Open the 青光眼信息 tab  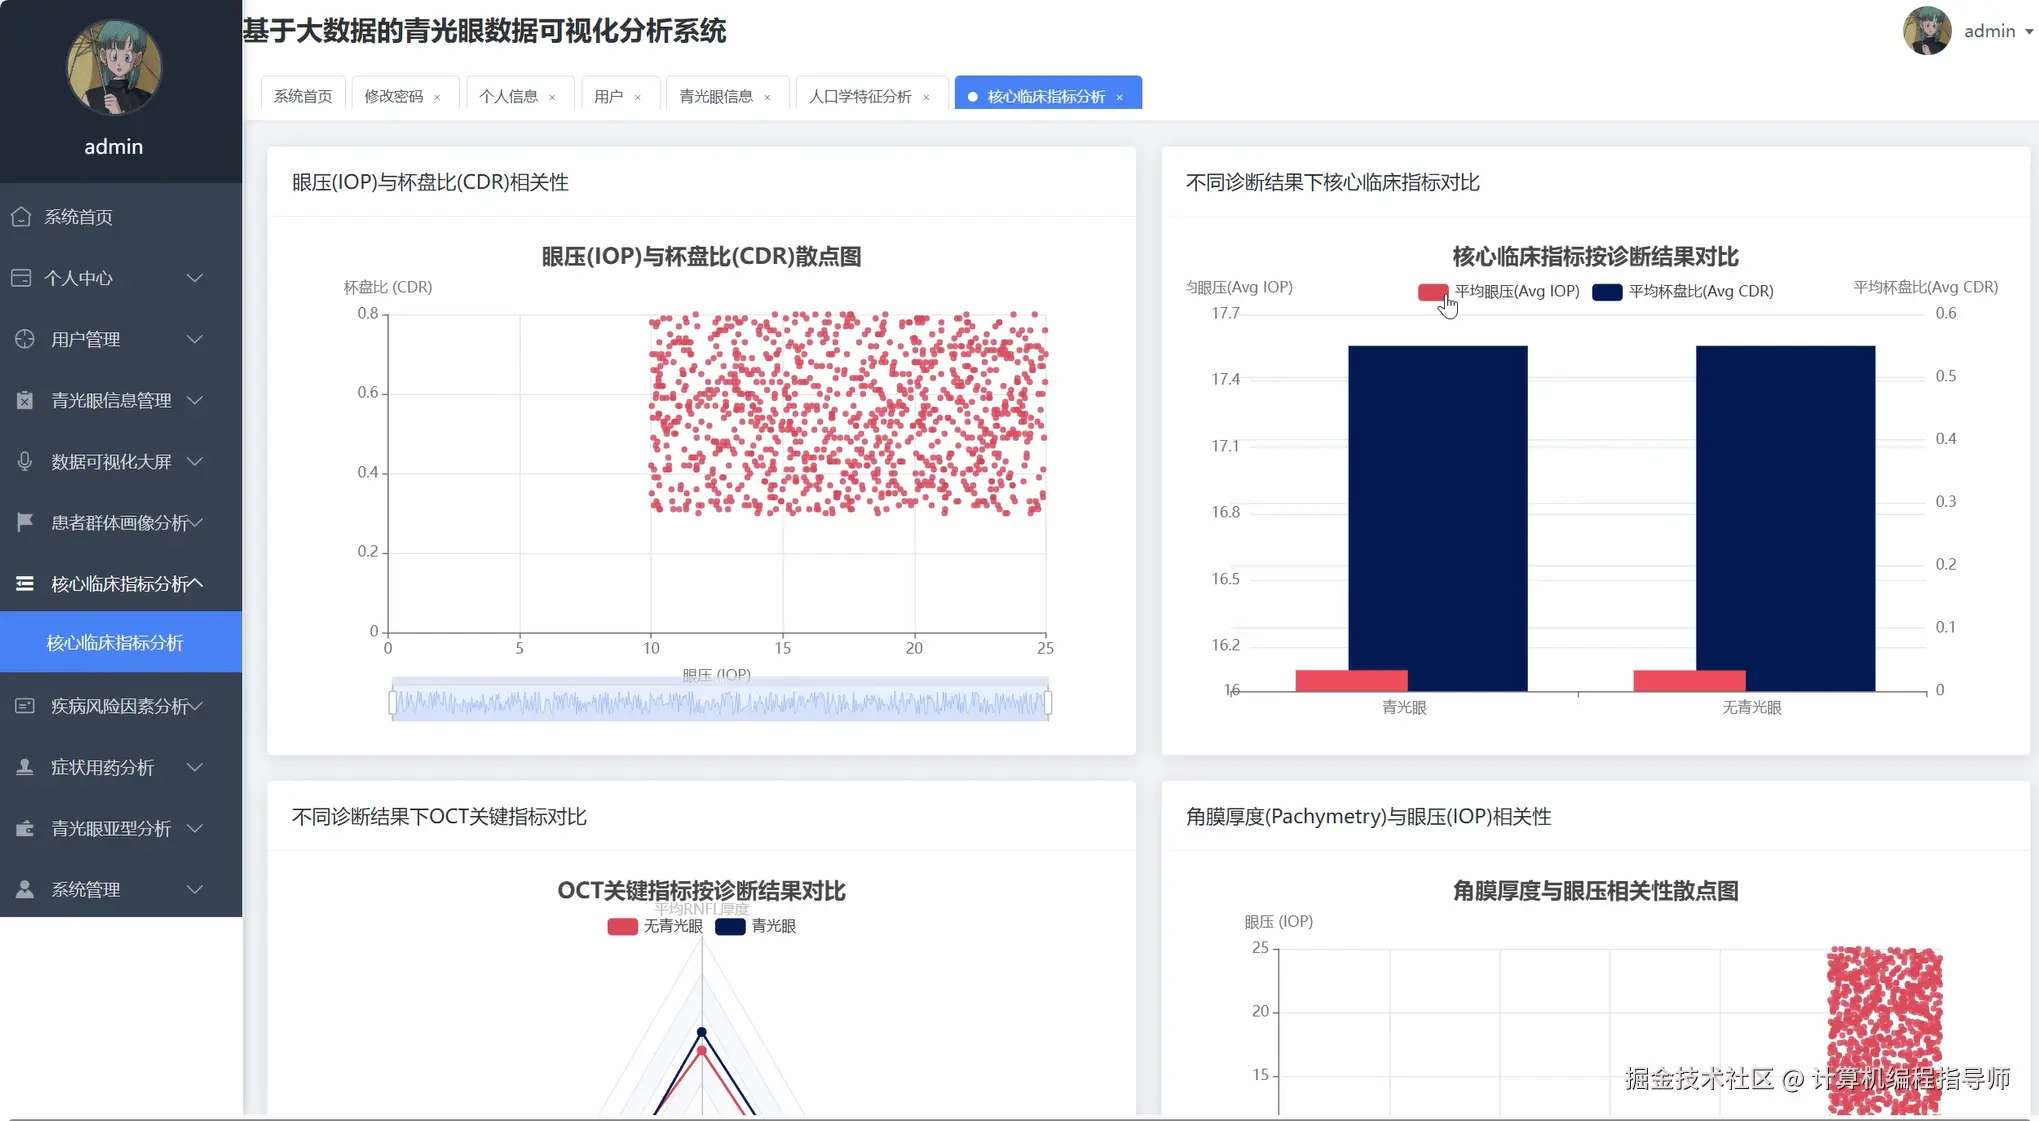717,96
